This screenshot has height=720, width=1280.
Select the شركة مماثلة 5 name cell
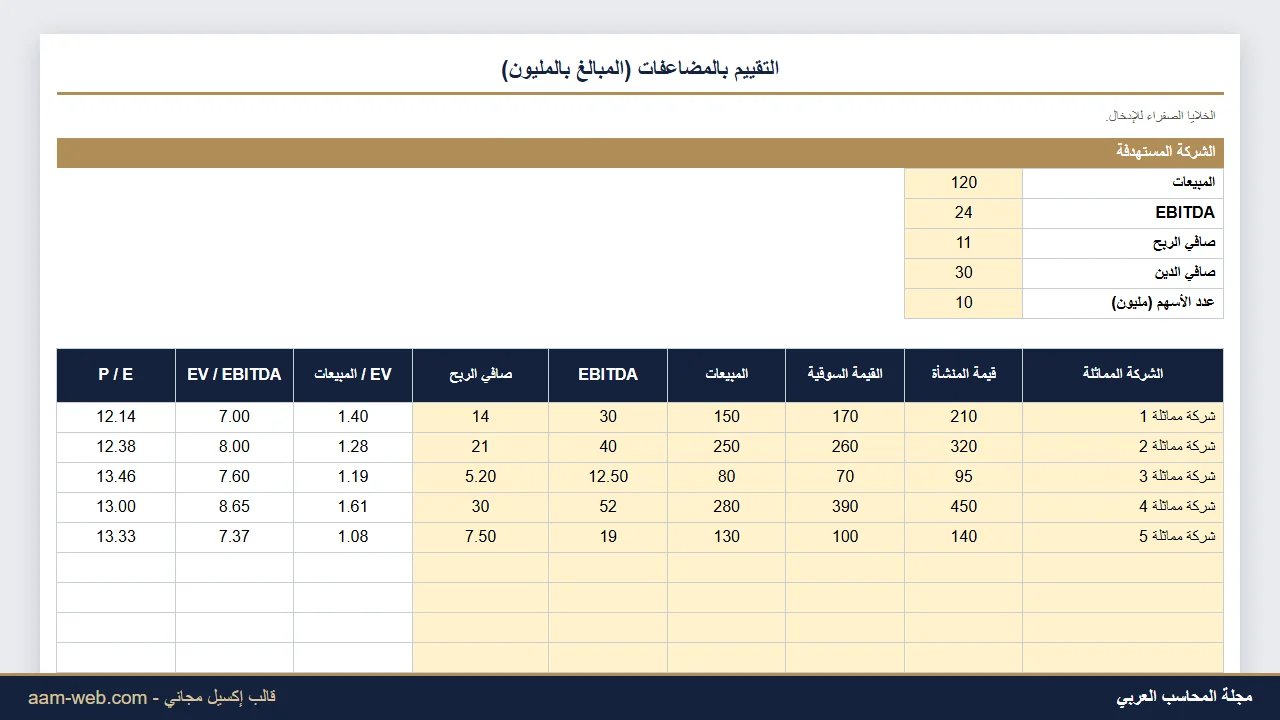(1123, 537)
